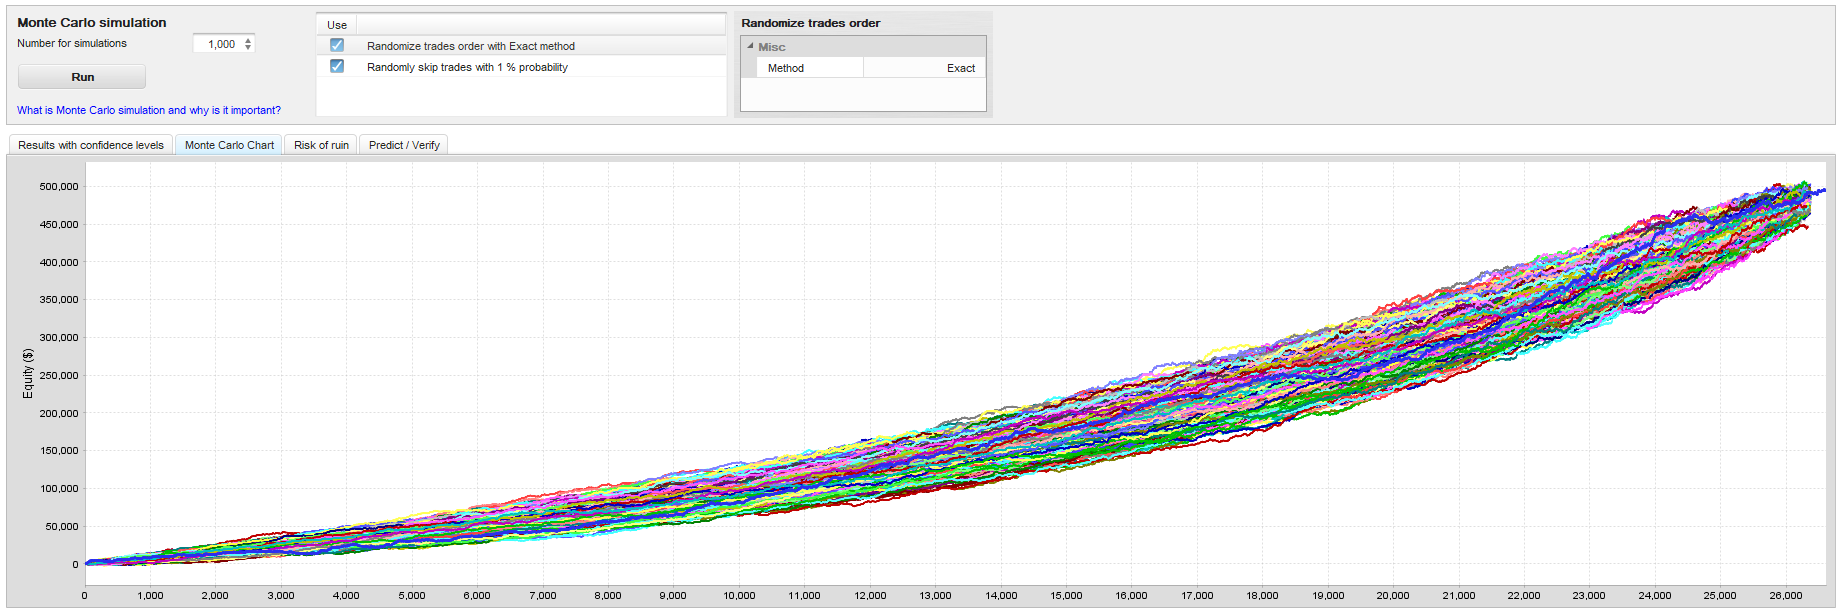This screenshot has height=613, width=1842.
Task: Decrease number of simulations with down arrow
Action: [x=248, y=48]
